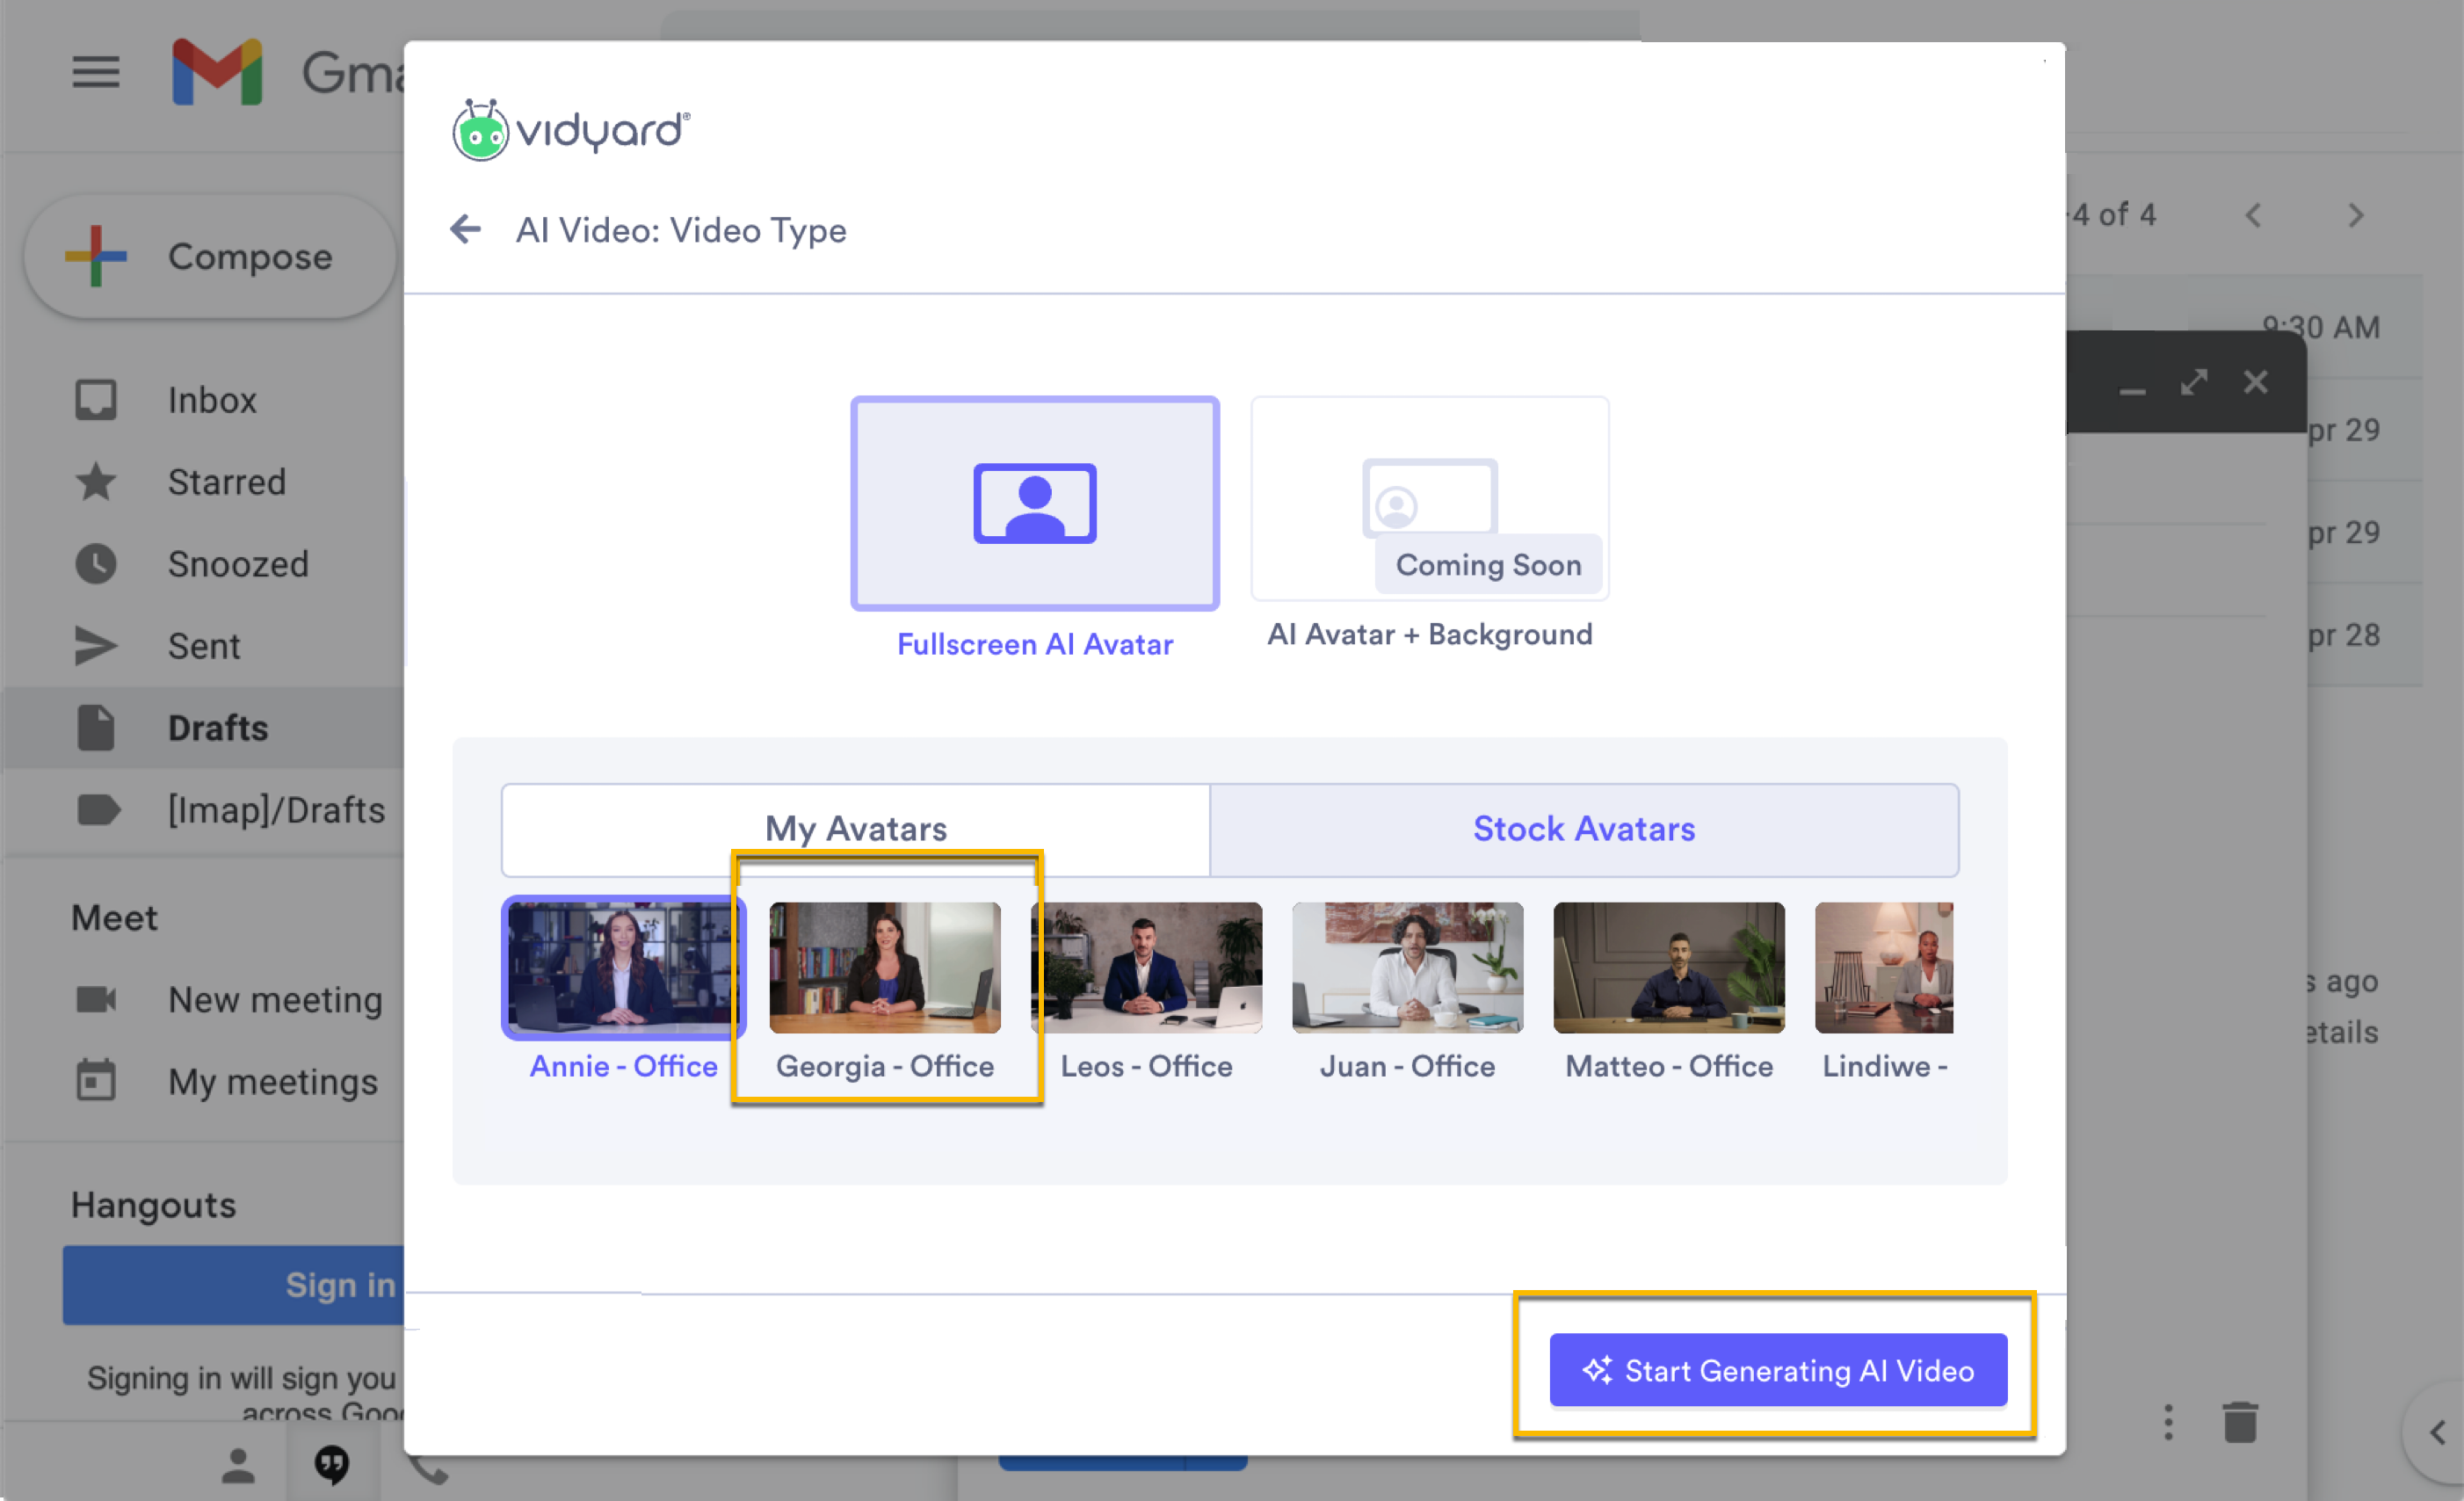Click the Leos - Office name label
The width and height of the screenshot is (2464, 1501).
[x=1147, y=1067]
